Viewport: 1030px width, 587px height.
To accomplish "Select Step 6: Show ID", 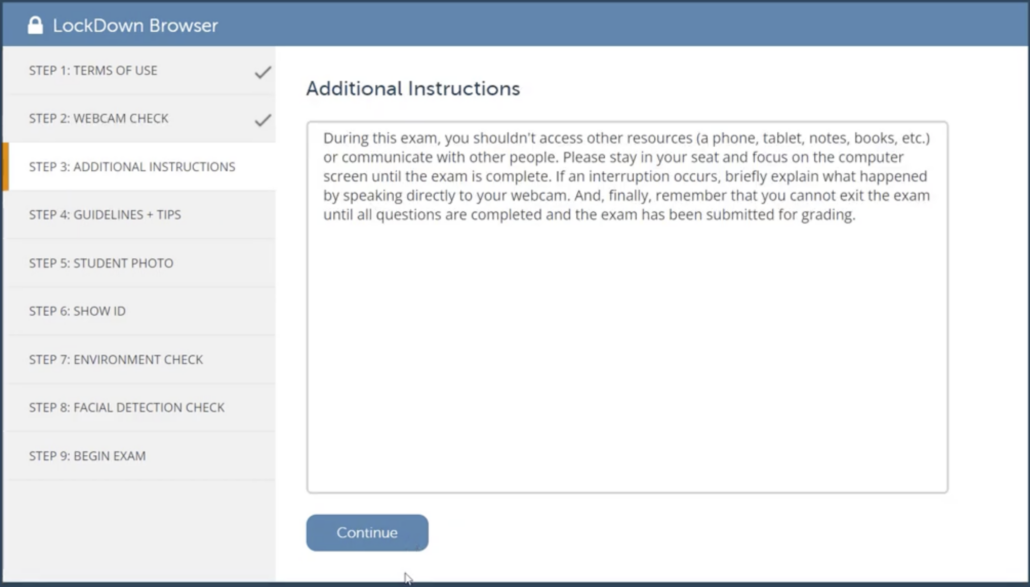I will click(139, 311).
